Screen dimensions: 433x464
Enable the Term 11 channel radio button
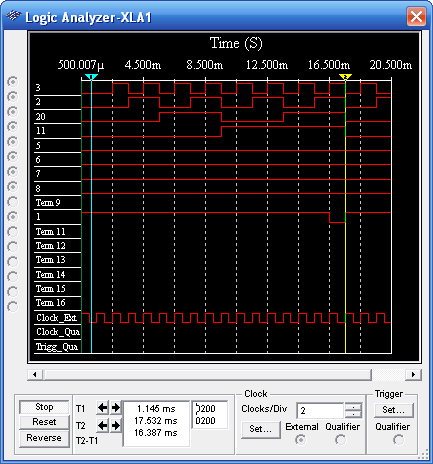coord(13,232)
